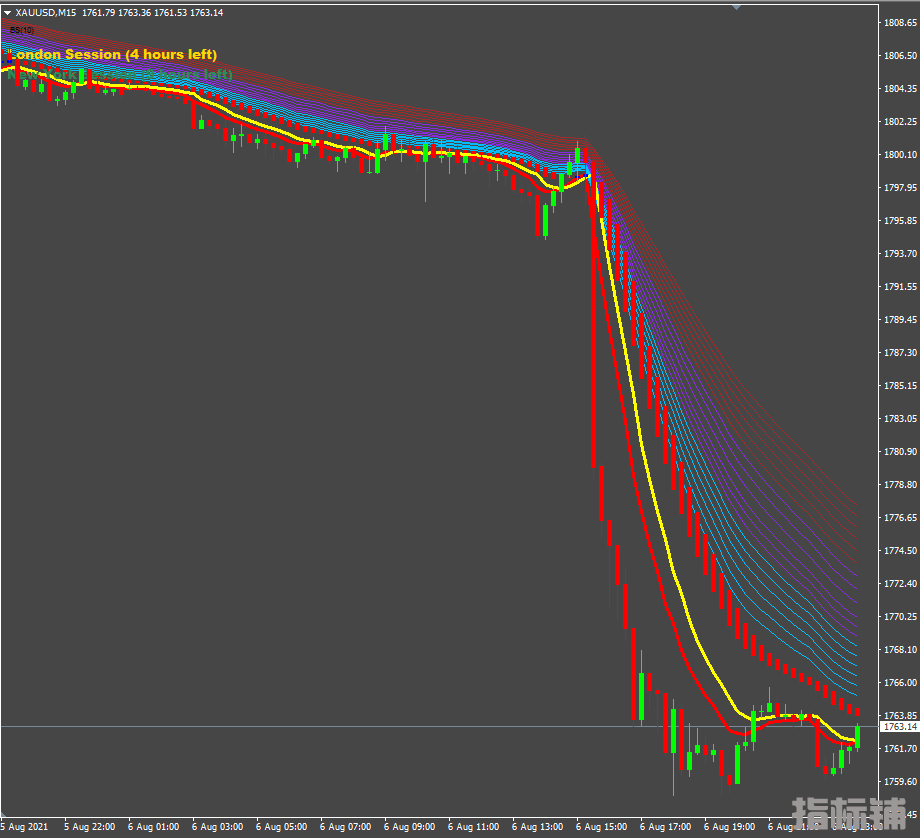Click the London Session label
This screenshot has width=920, height=838.
coord(112,54)
